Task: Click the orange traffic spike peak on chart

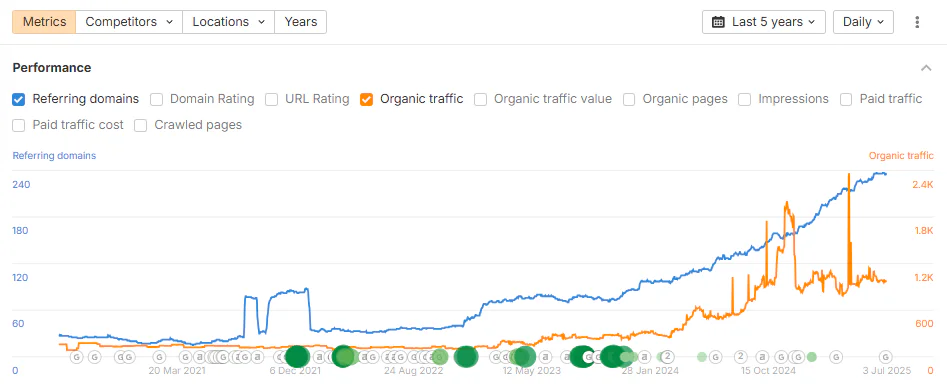Action: 849,175
